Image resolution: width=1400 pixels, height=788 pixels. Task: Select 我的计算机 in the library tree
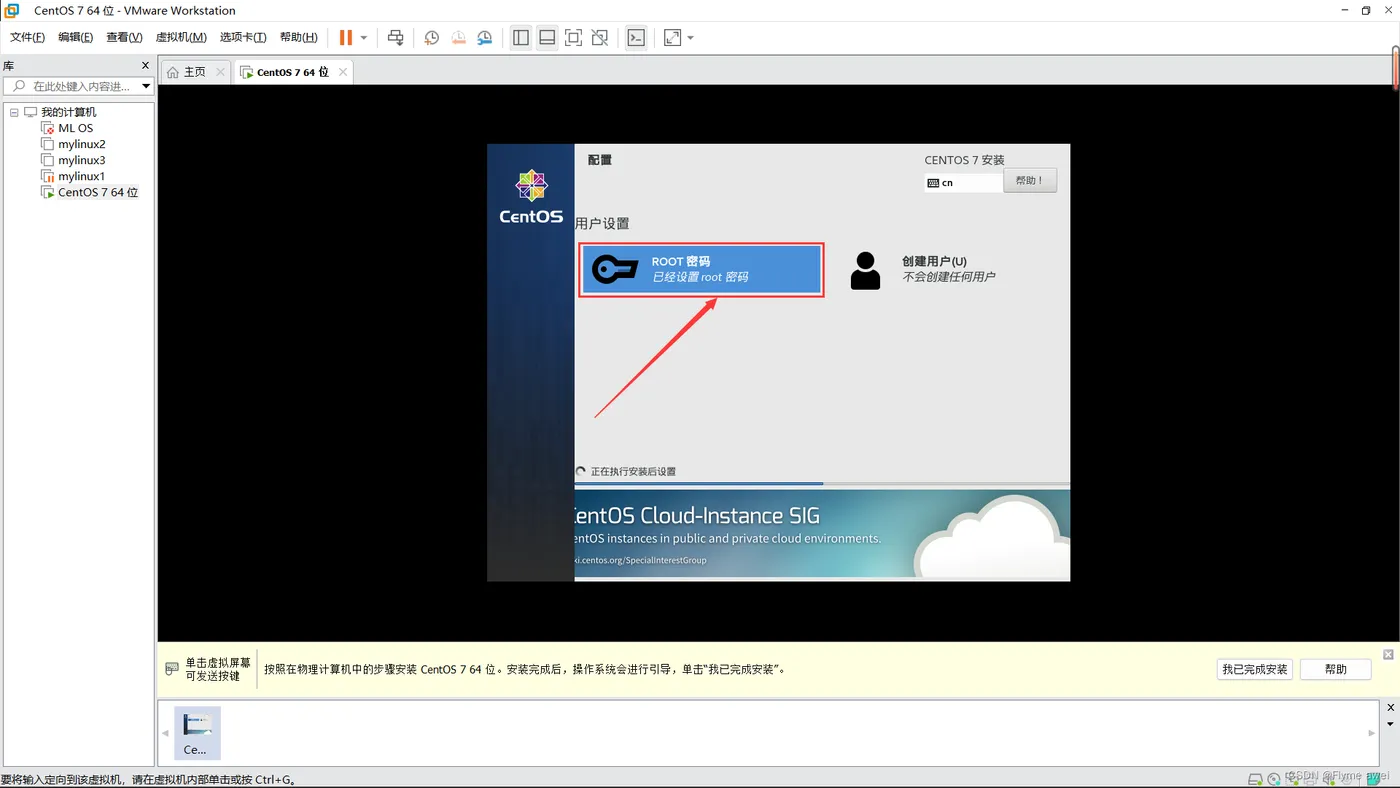tap(68, 112)
